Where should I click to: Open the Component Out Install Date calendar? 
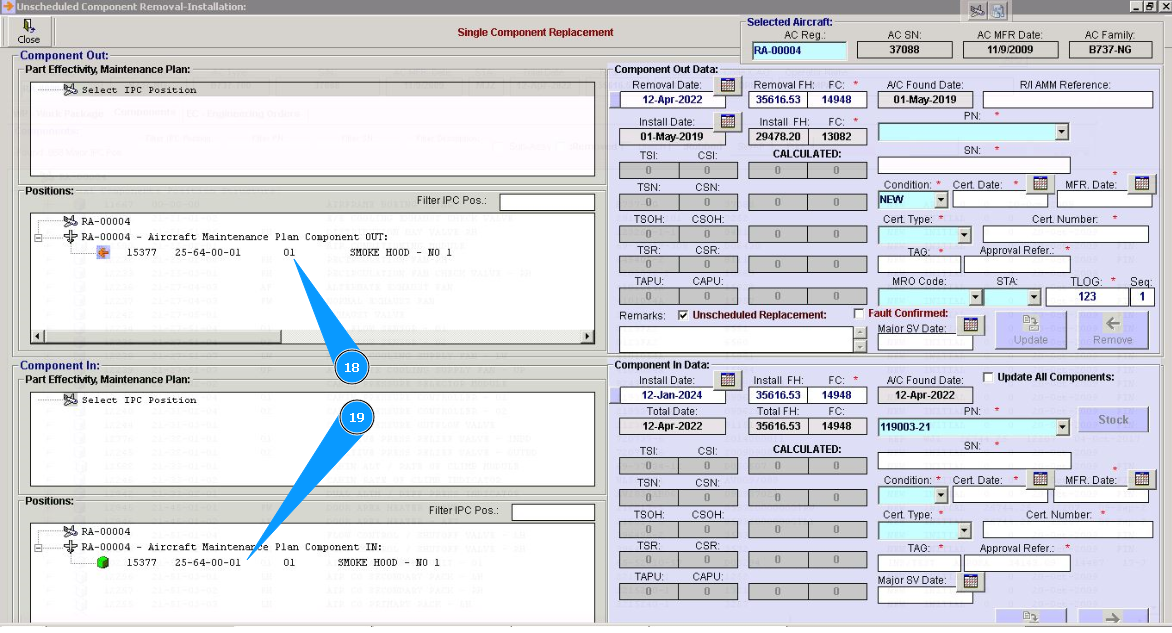coord(728,121)
